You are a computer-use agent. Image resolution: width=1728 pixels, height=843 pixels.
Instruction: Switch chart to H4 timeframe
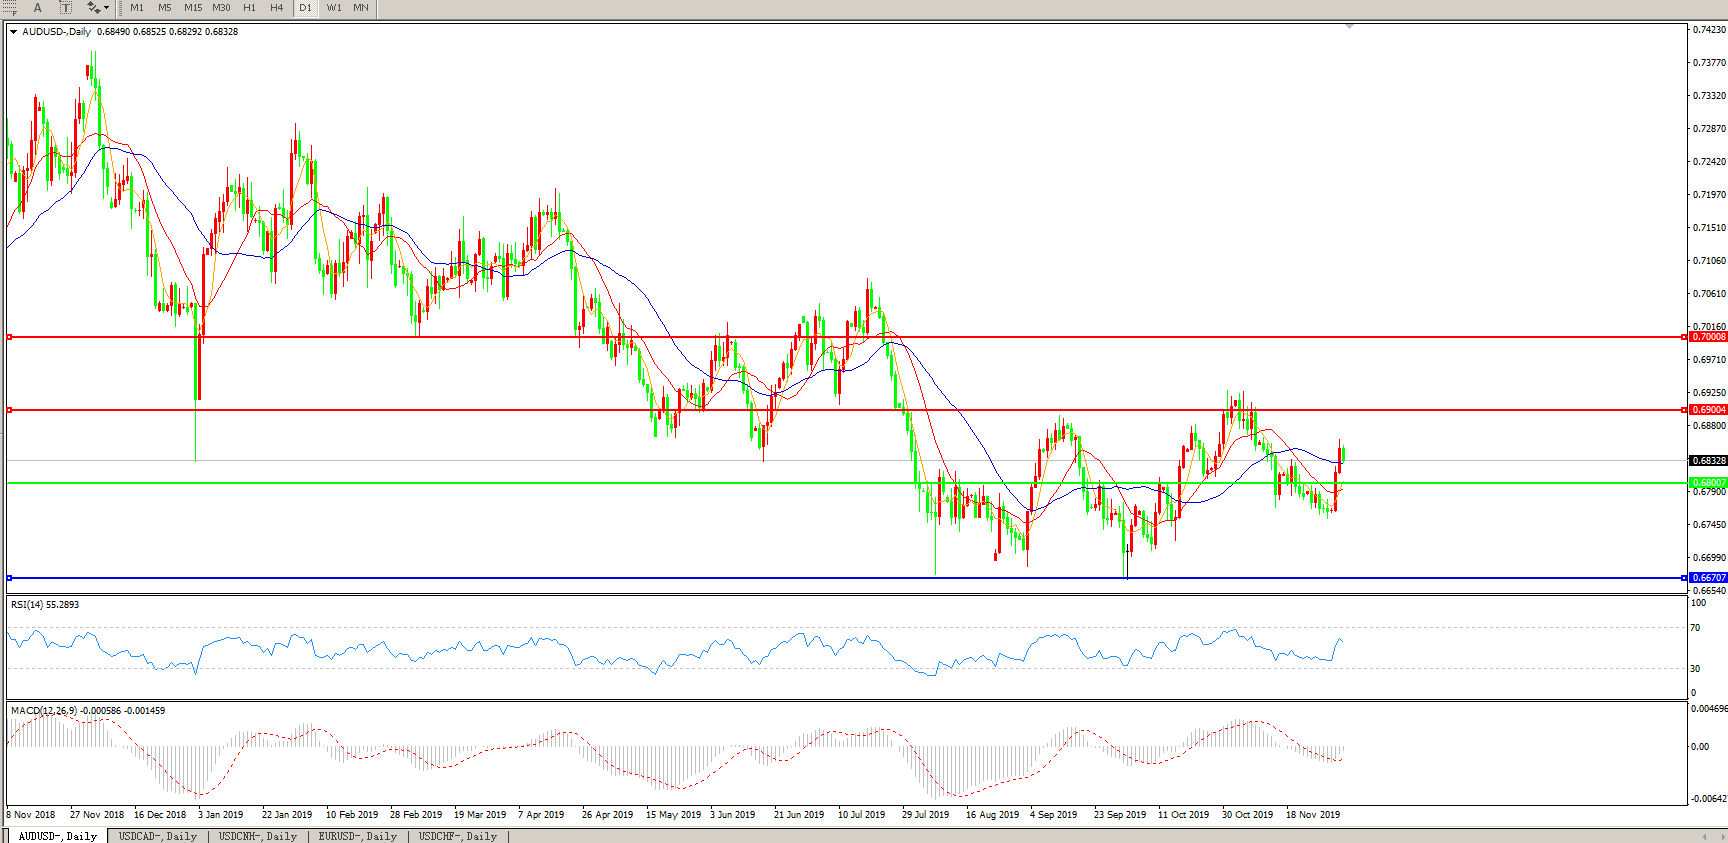[277, 8]
